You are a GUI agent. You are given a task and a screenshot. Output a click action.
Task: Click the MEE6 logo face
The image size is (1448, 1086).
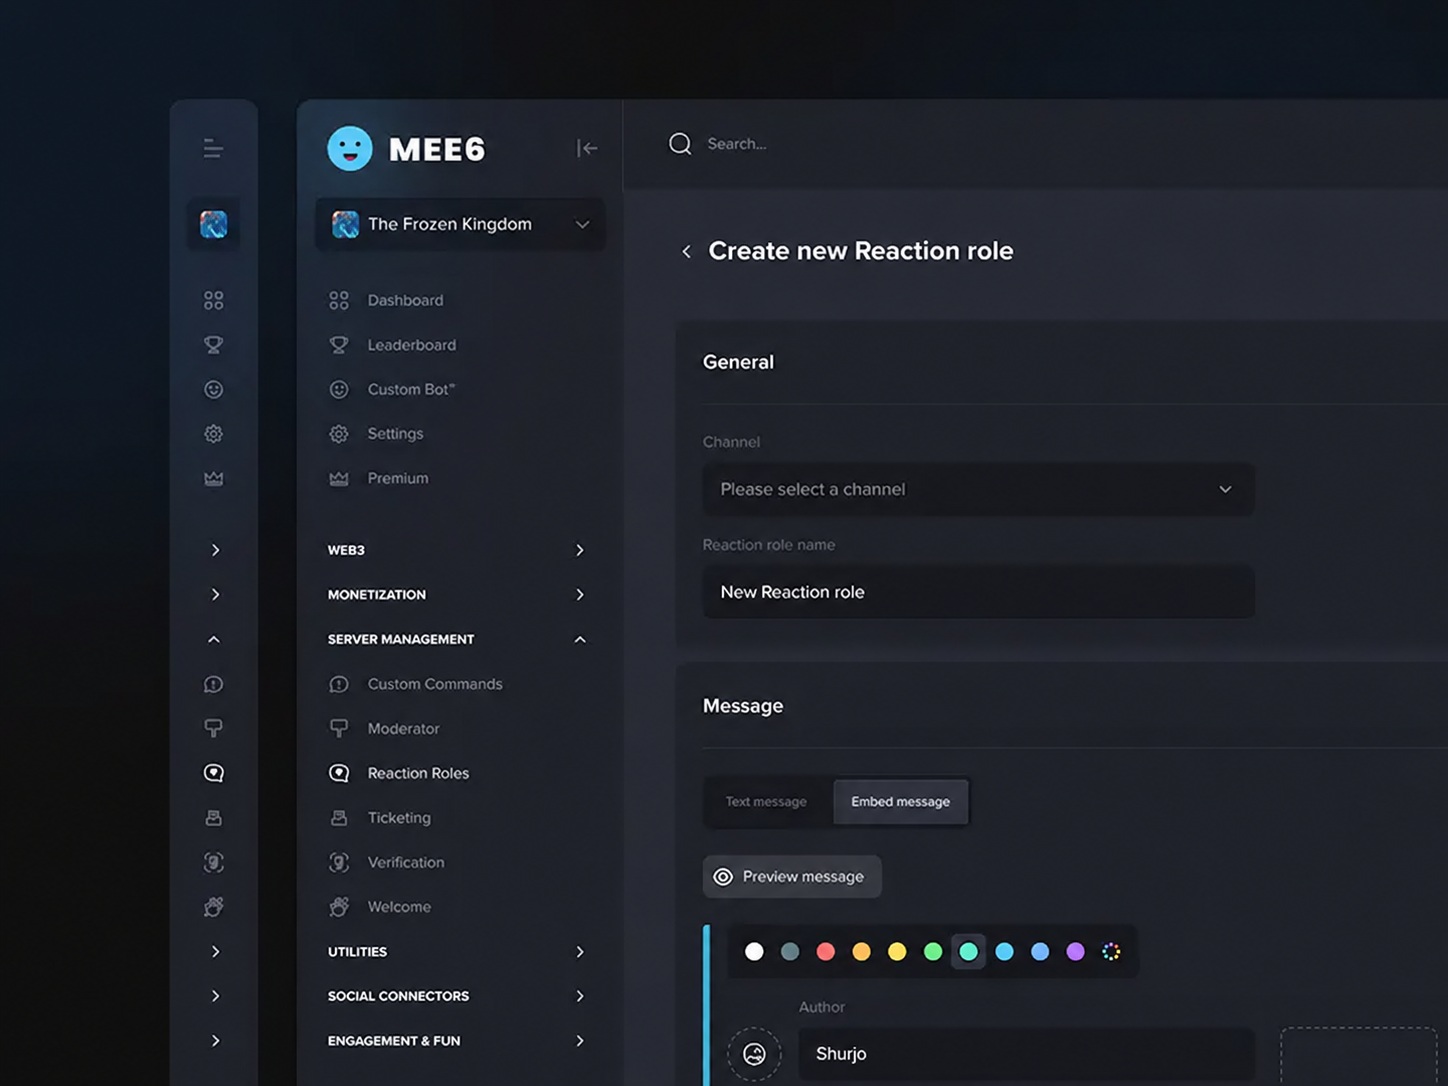click(350, 148)
